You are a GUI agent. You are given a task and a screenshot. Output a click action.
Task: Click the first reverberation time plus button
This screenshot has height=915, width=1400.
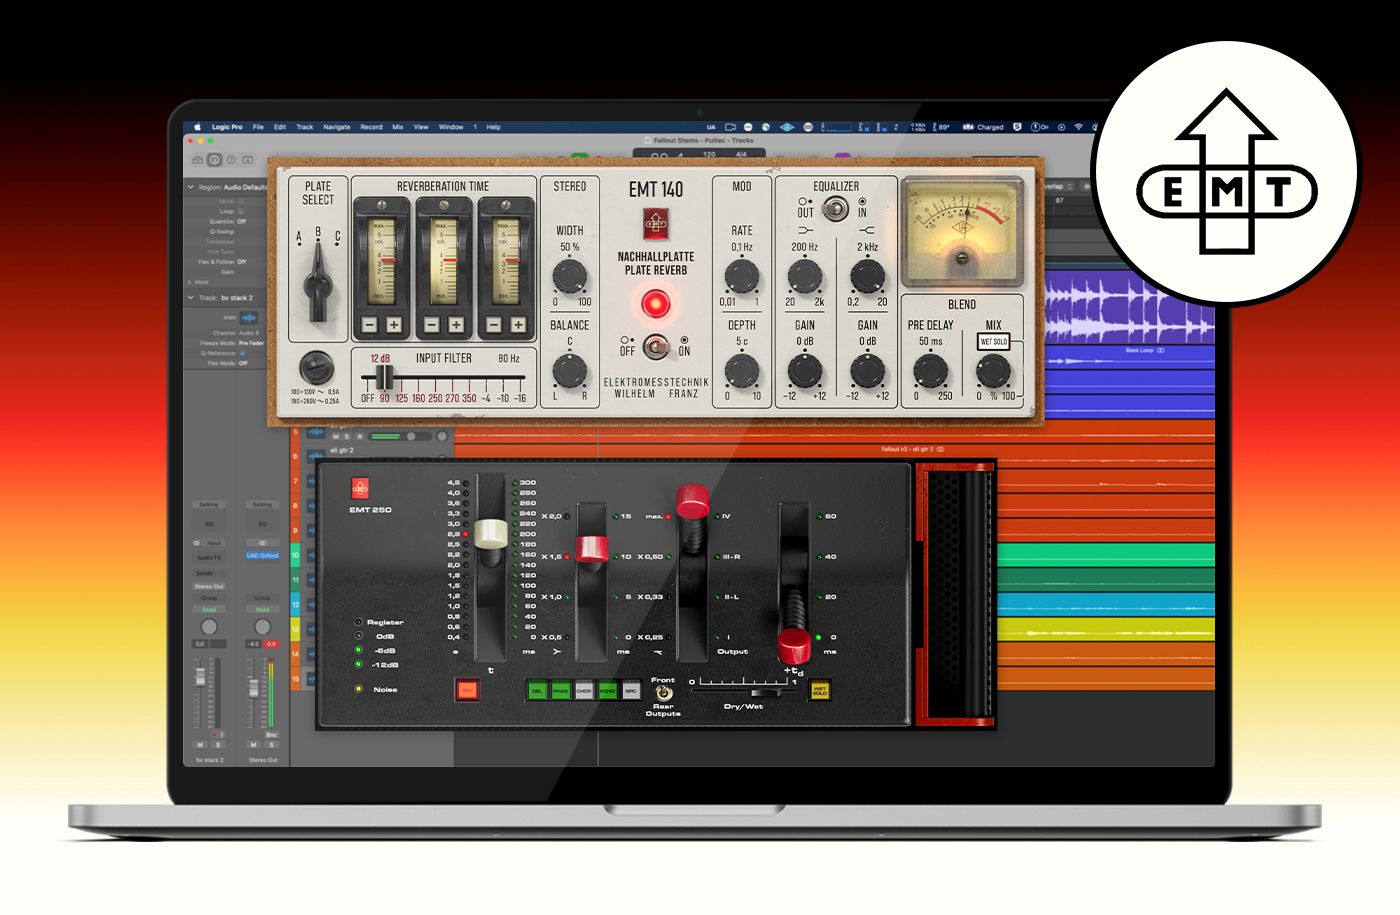pos(393,325)
